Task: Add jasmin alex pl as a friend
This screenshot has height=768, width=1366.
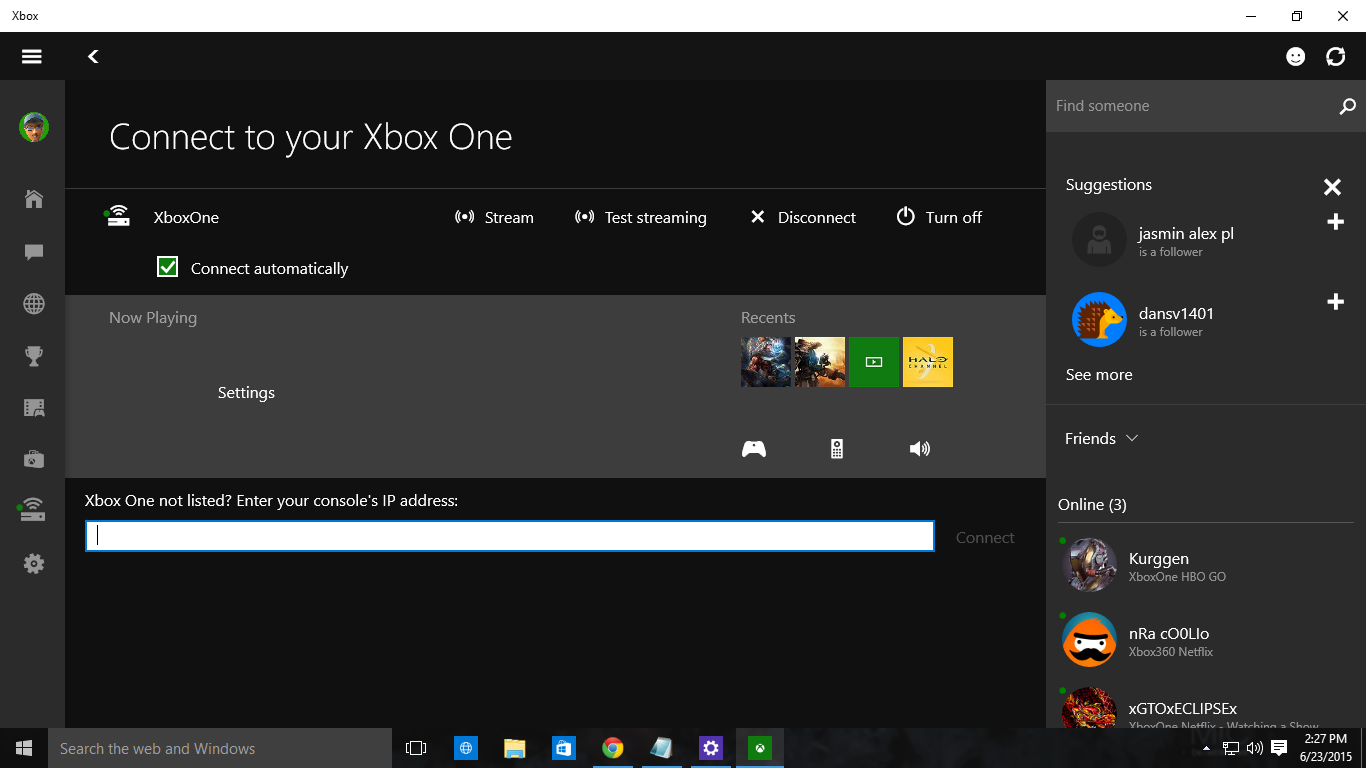Action: click(x=1335, y=222)
